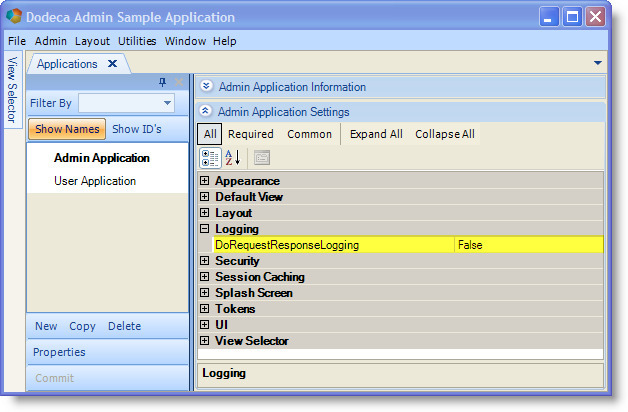Collapse the Logging category

coord(204,229)
